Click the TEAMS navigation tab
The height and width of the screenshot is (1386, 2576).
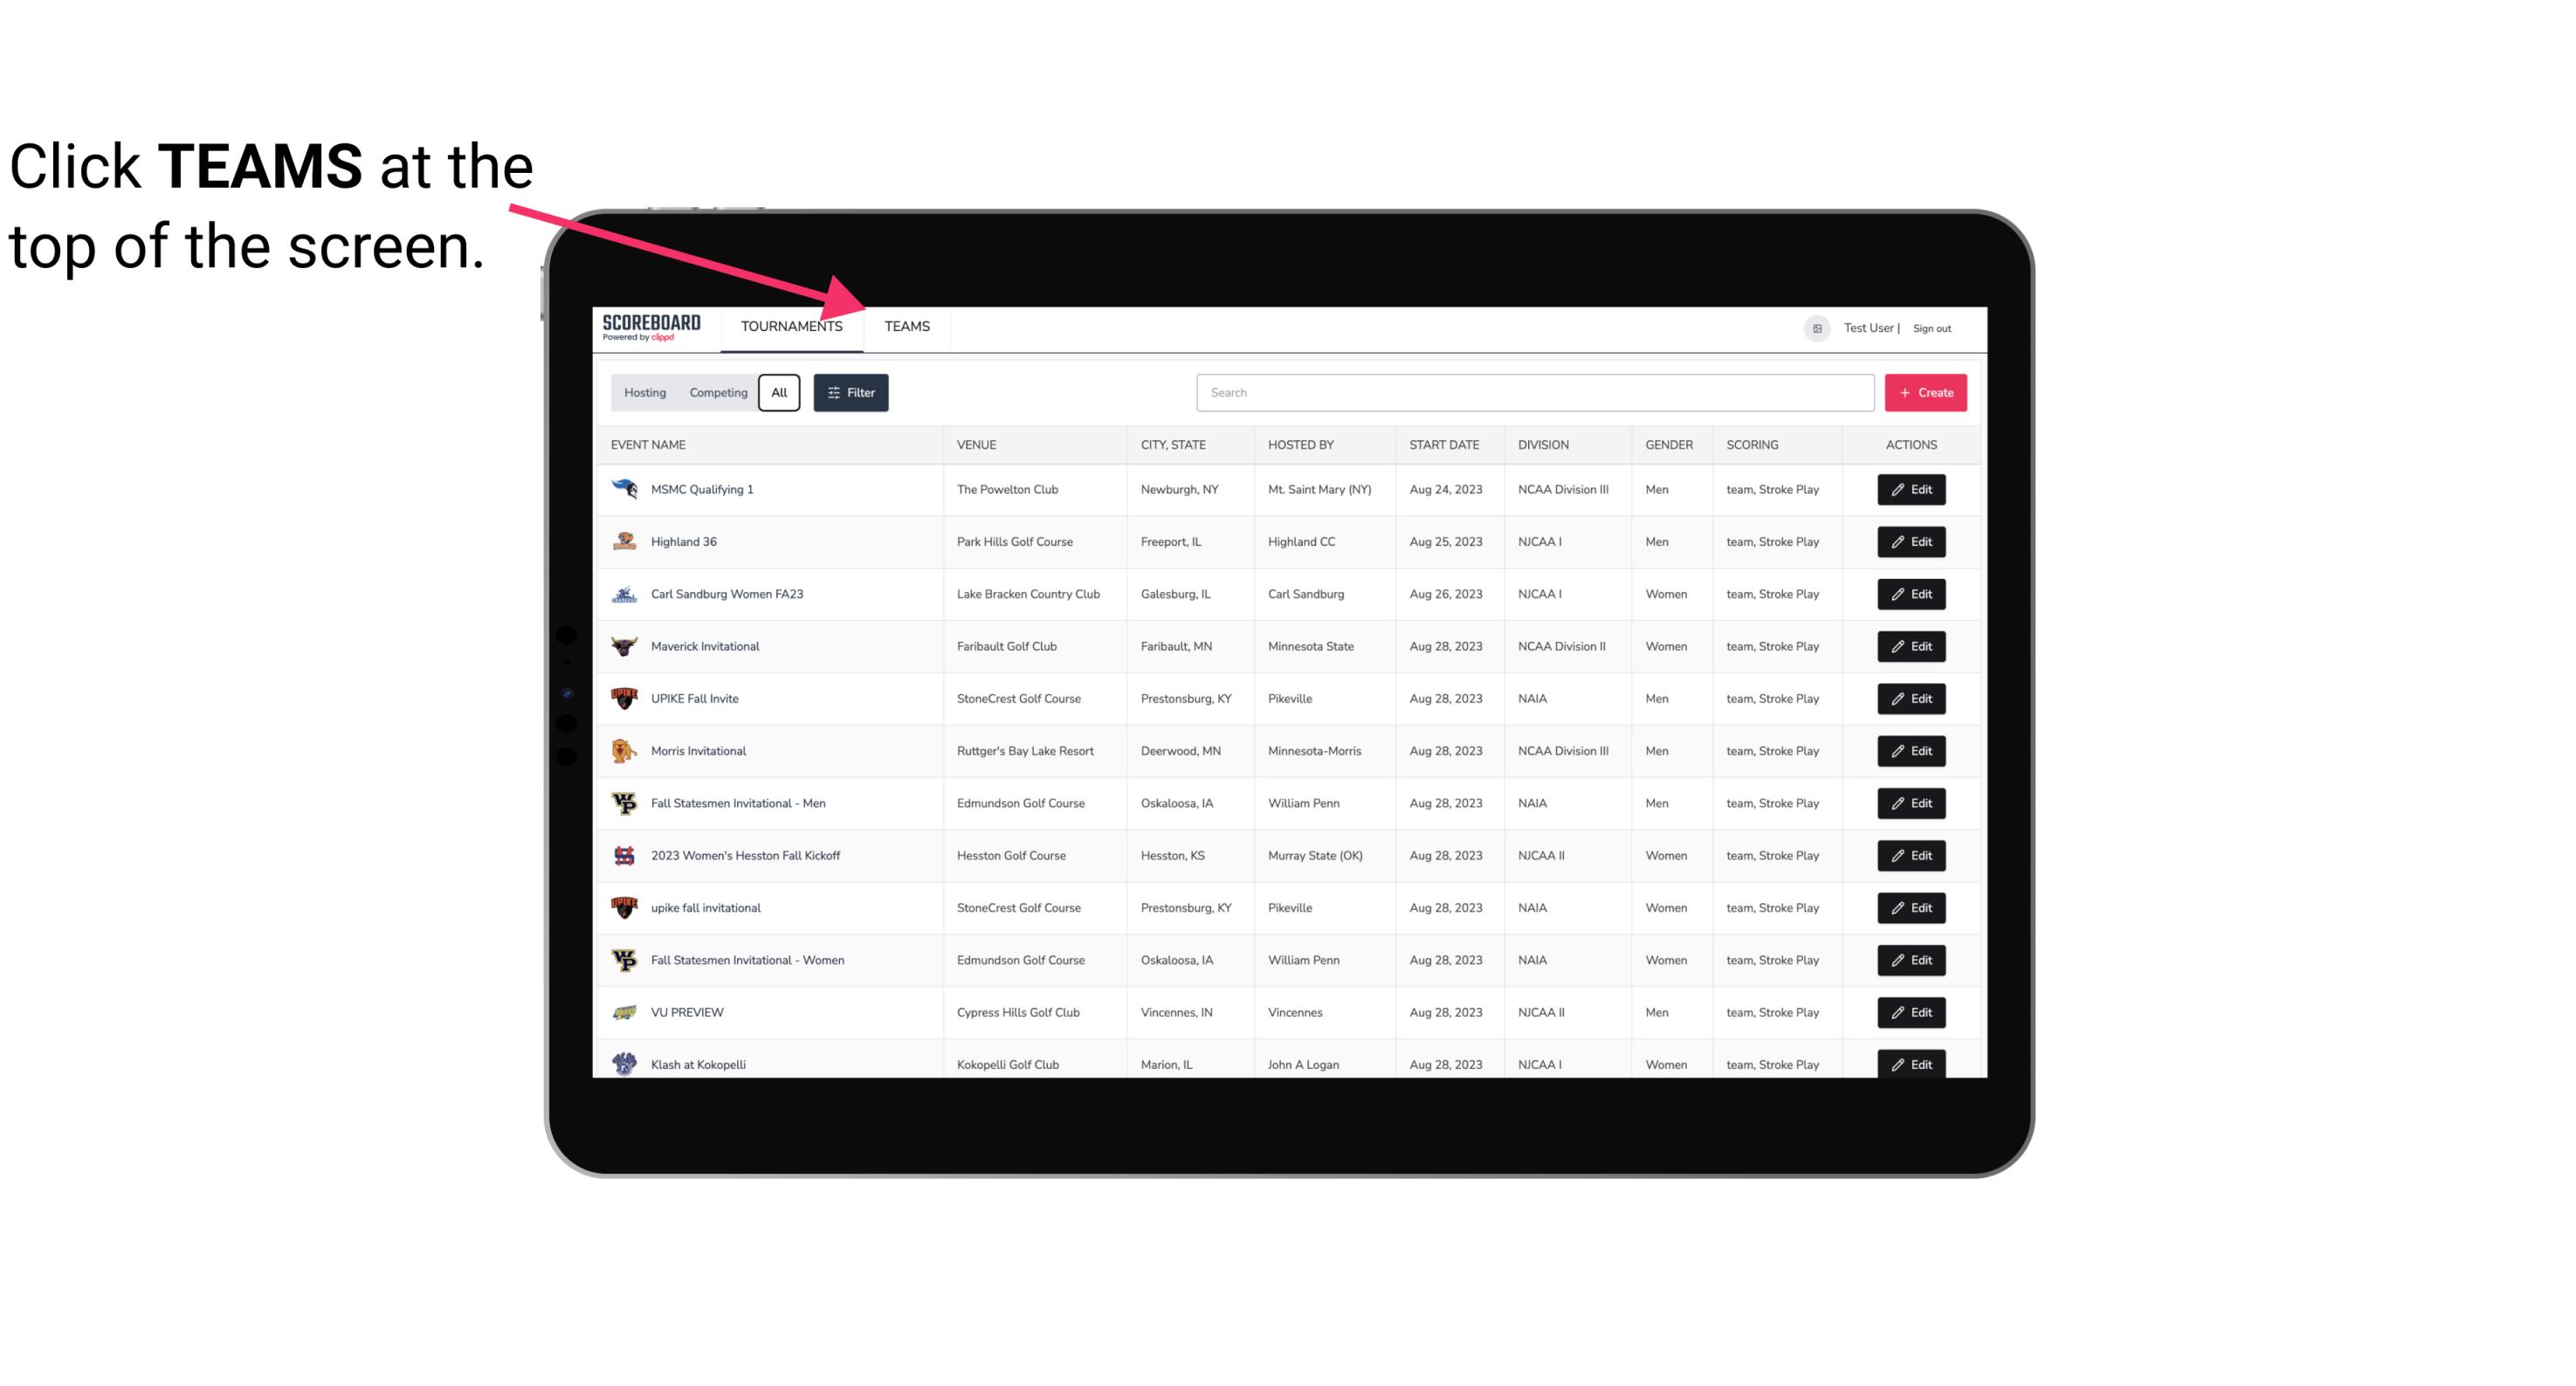click(x=906, y=326)
